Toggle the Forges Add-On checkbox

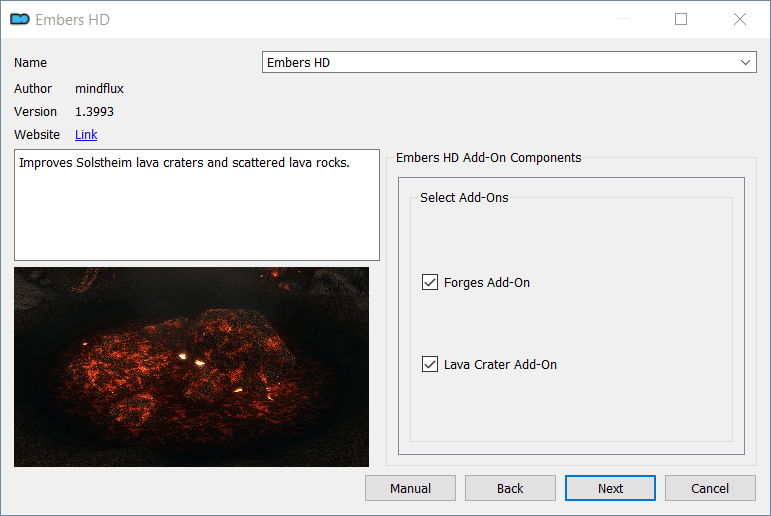point(430,282)
